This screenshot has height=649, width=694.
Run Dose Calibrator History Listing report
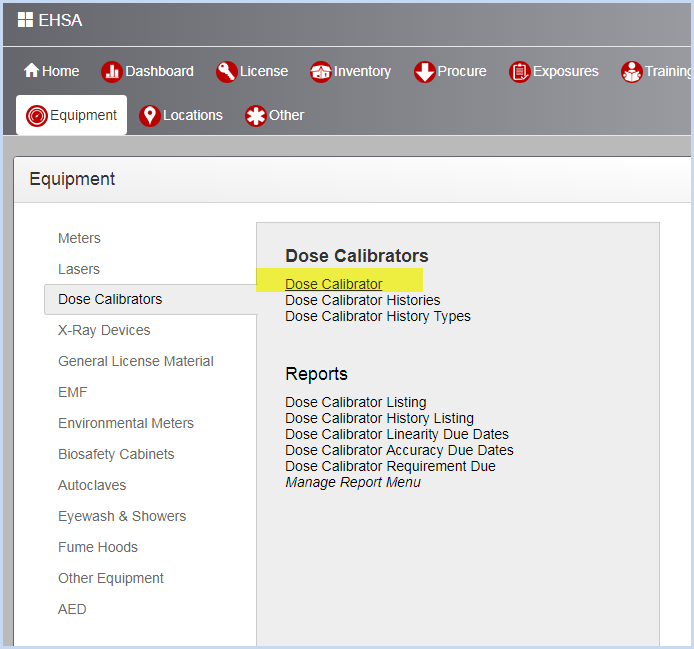(x=379, y=418)
